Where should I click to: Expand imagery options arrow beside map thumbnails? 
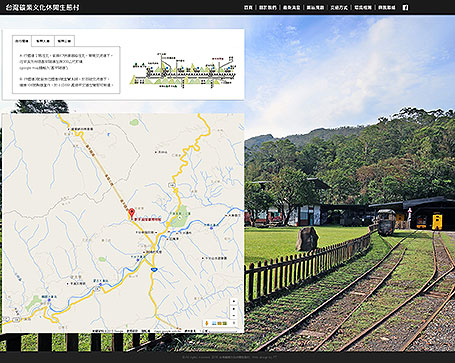[x=234, y=323]
